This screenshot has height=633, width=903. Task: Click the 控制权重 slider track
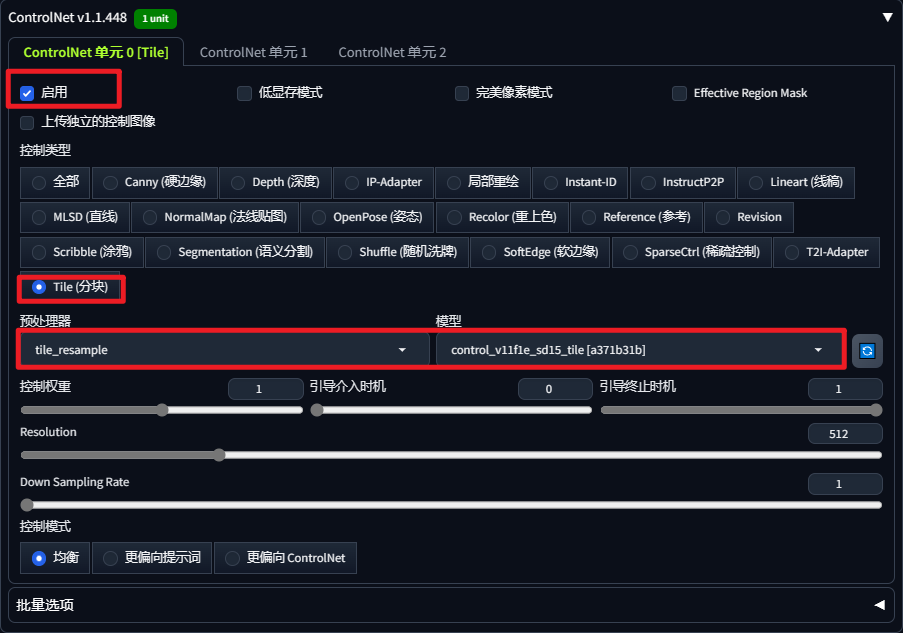(x=161, y=410)
